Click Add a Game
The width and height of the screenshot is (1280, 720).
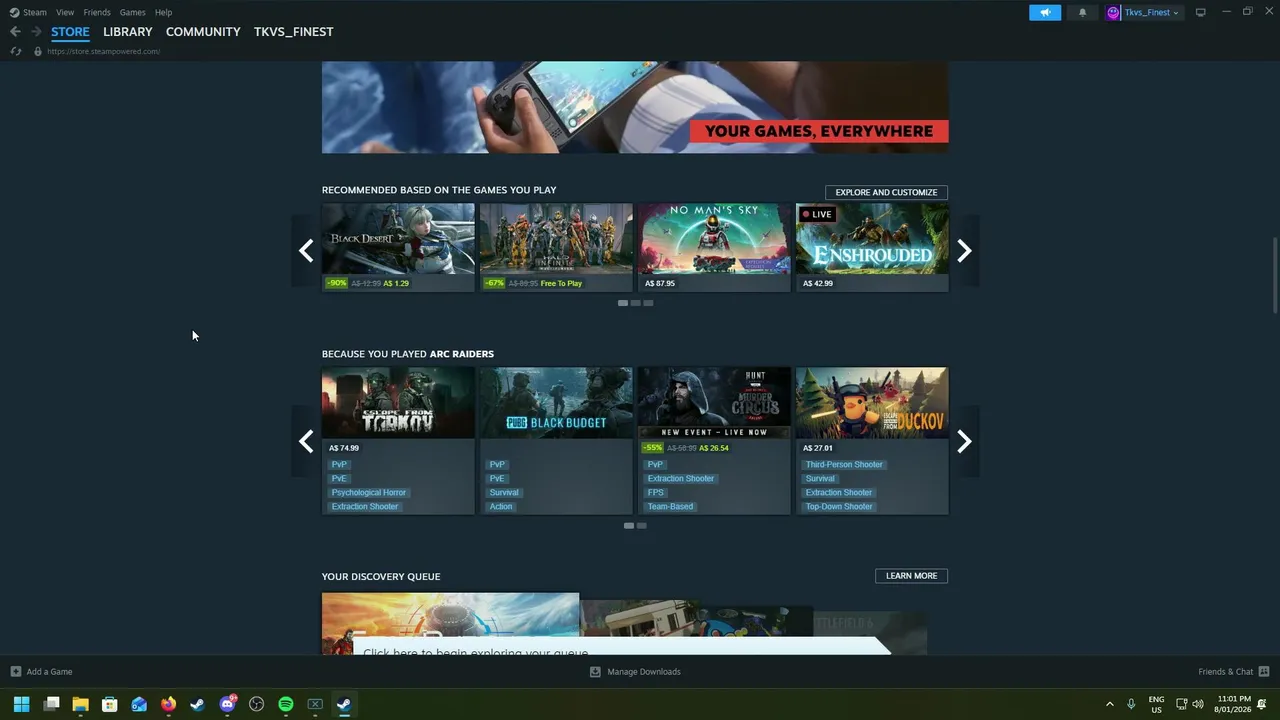[41, 672]
